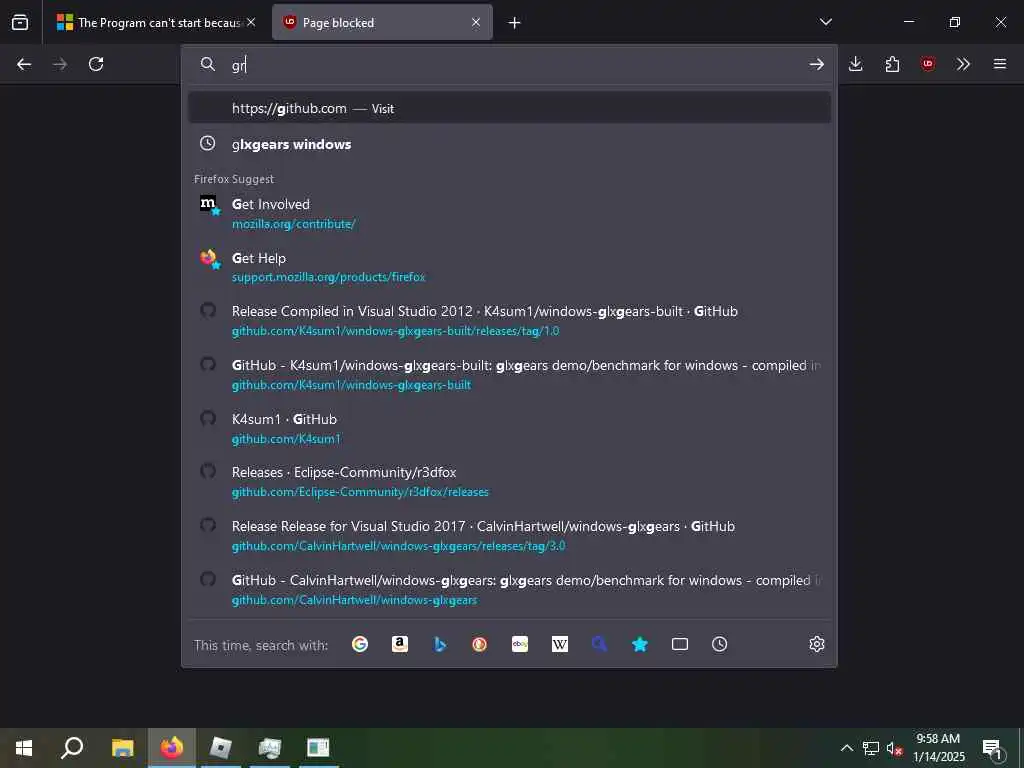1024x768 pixels.
Task: Open the network status tray icon
Action: [871, 748]
